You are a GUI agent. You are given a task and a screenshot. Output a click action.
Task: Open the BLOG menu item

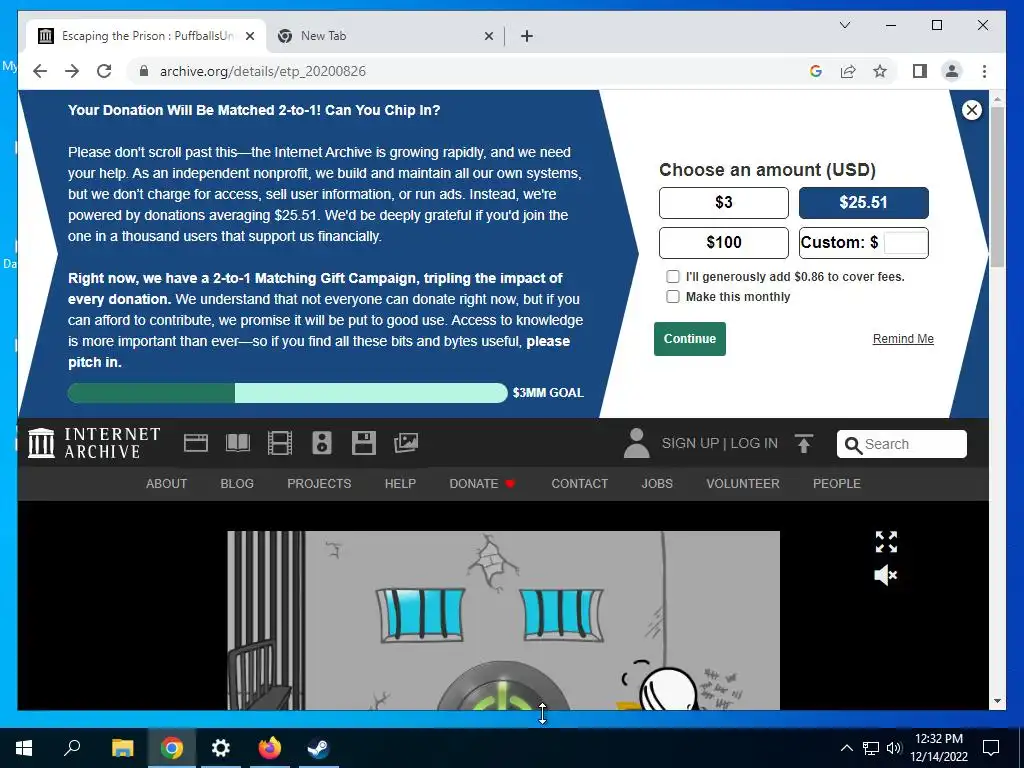pos(236,484)
